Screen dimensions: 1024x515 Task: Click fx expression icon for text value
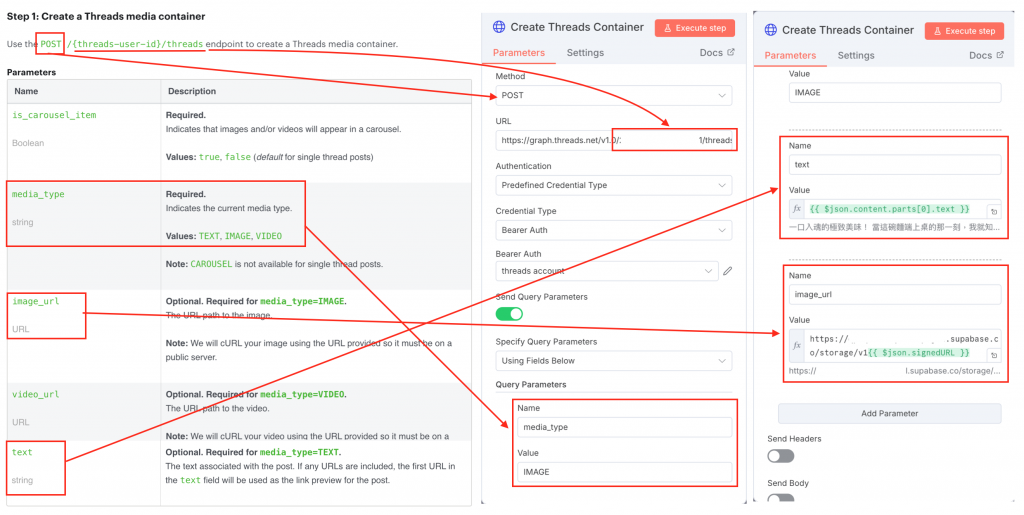click(x=797, y=209)
